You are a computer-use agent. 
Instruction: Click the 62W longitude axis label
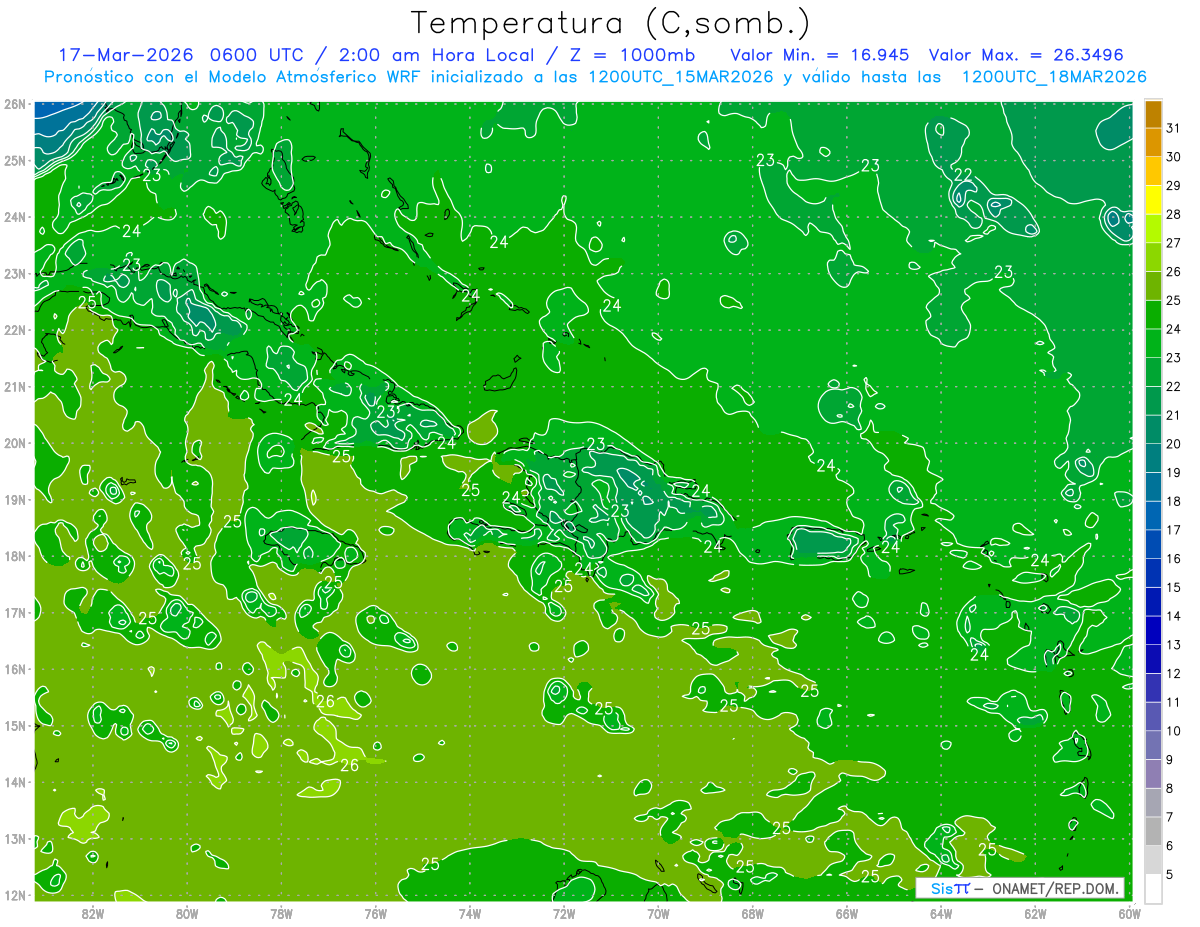(x=1035, y=913)
